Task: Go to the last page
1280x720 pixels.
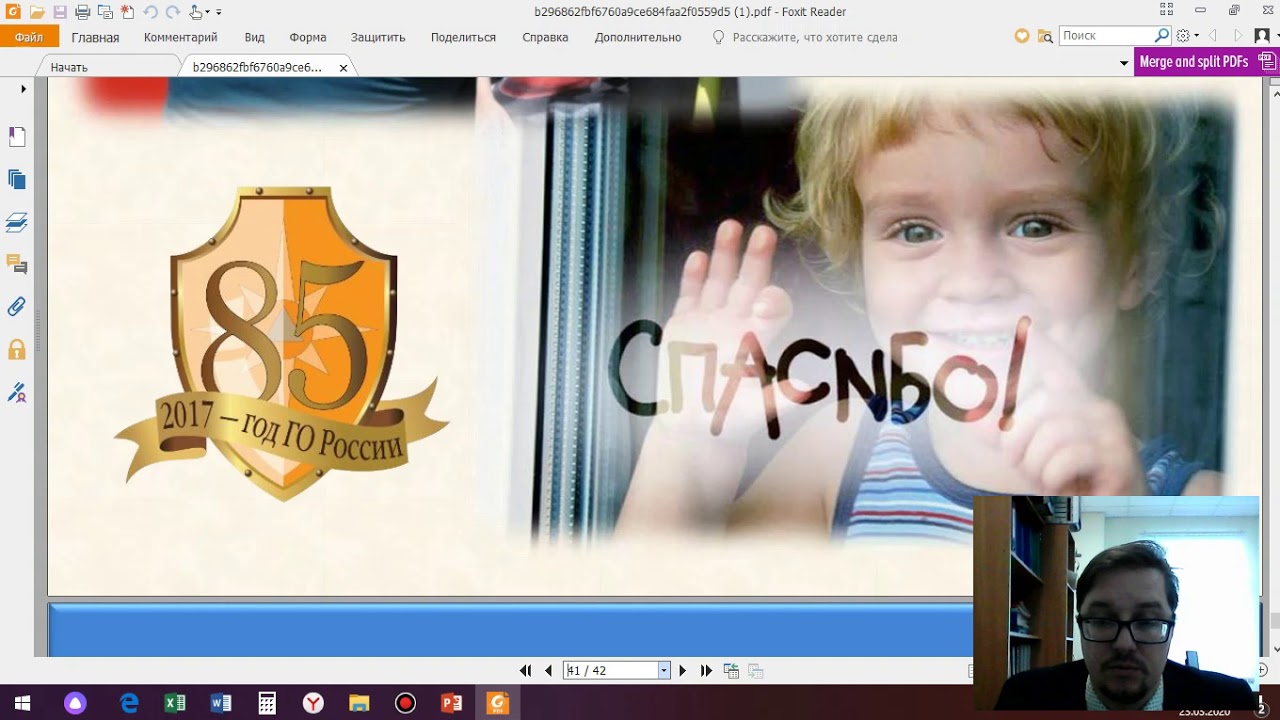Action: tap(706, 671)
